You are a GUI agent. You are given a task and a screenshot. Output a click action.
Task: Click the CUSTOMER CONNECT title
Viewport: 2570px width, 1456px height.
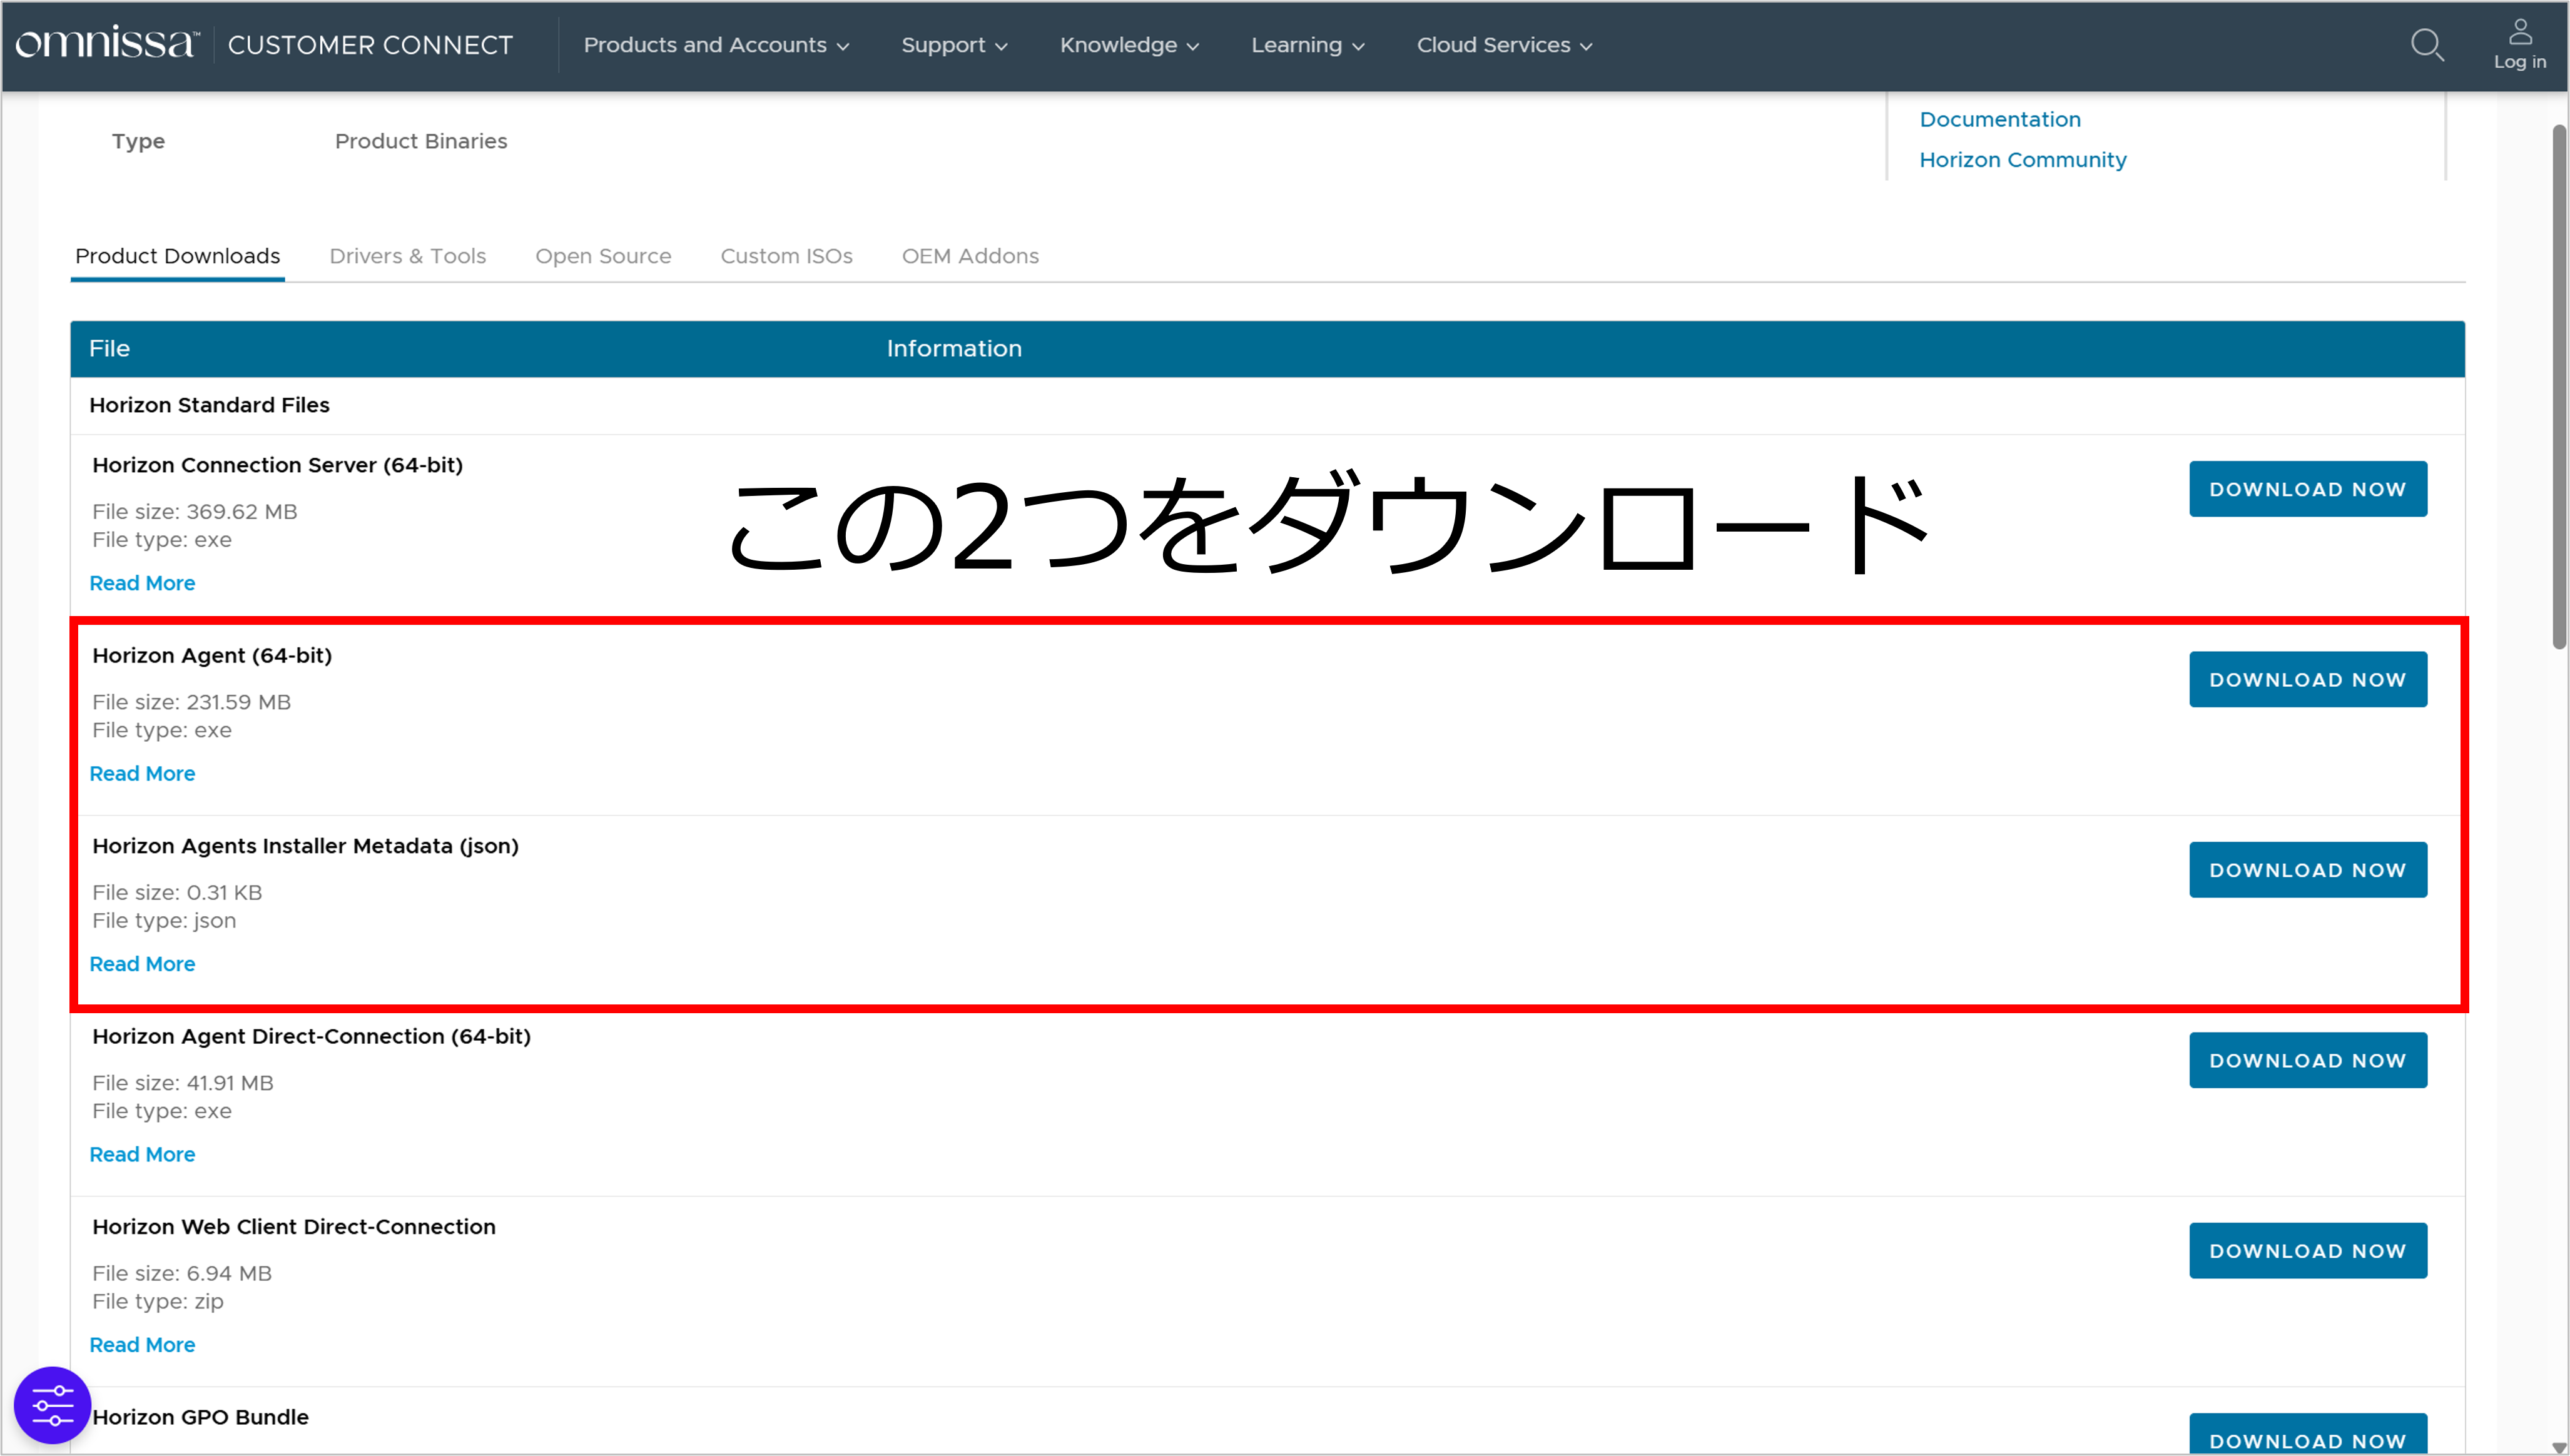click(370, 45)
